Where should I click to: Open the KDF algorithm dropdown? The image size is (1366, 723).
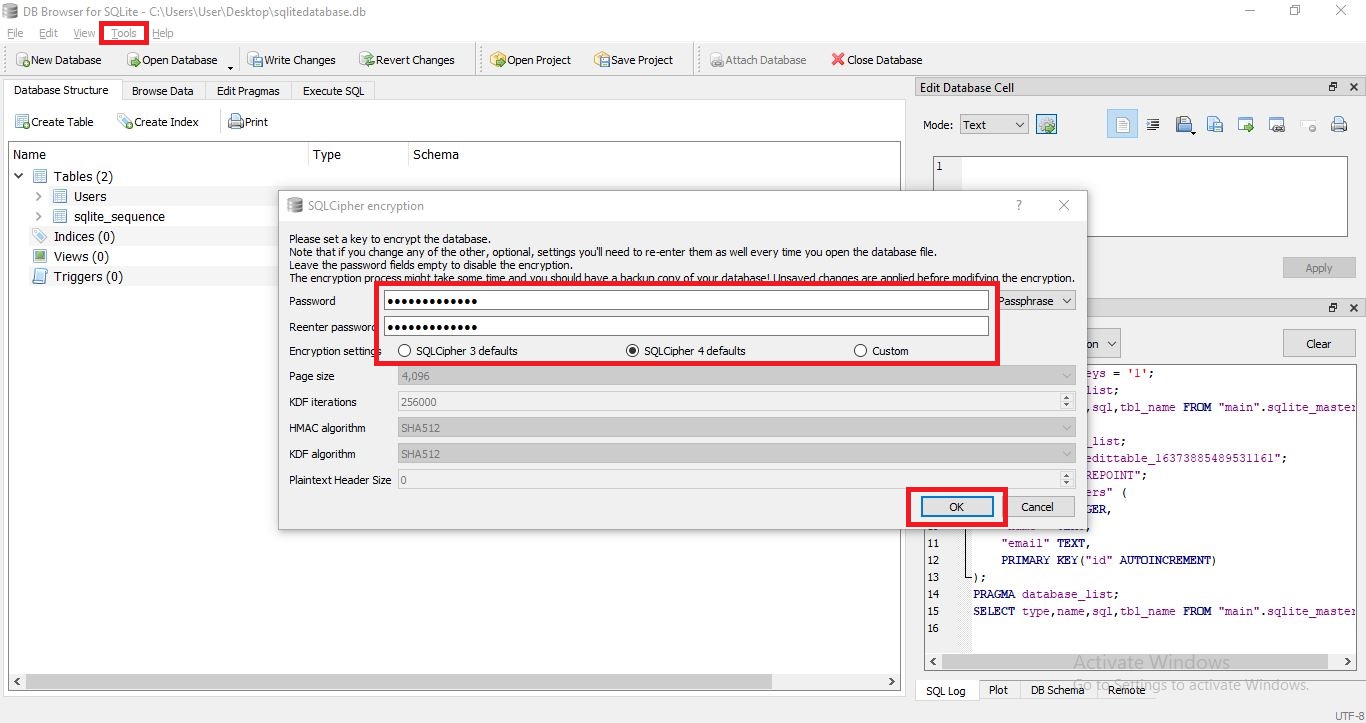tap(737, 454)
